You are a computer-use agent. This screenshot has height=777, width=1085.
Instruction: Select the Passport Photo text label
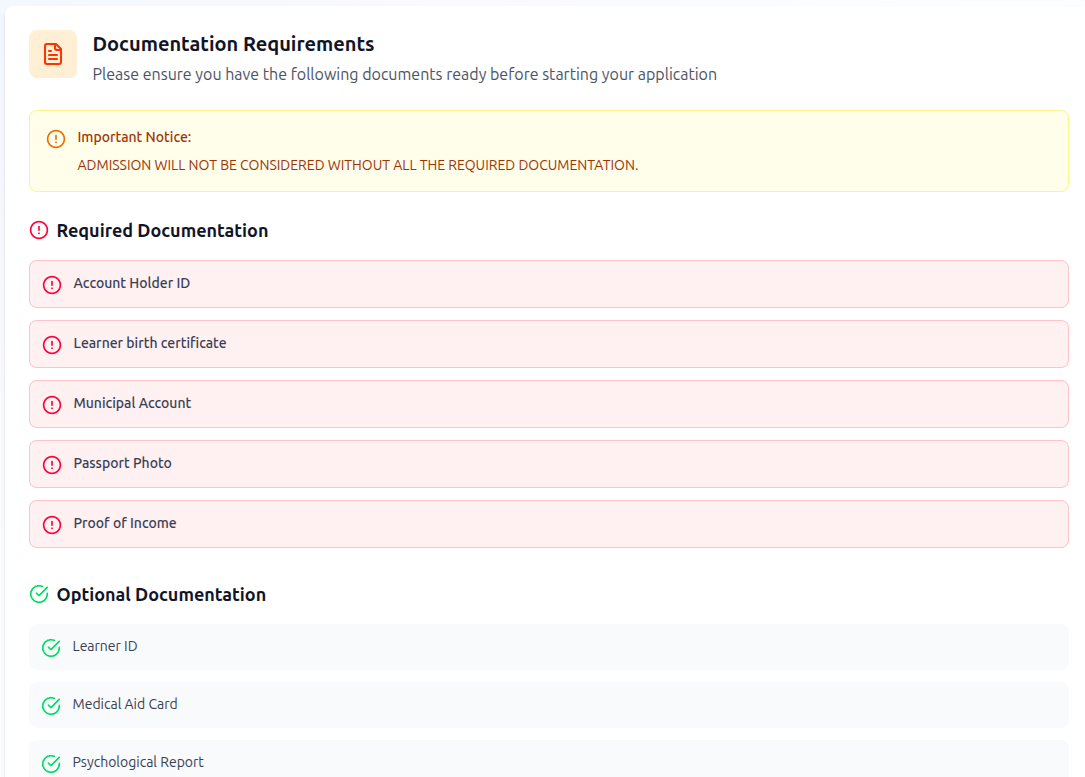(122, 463)
